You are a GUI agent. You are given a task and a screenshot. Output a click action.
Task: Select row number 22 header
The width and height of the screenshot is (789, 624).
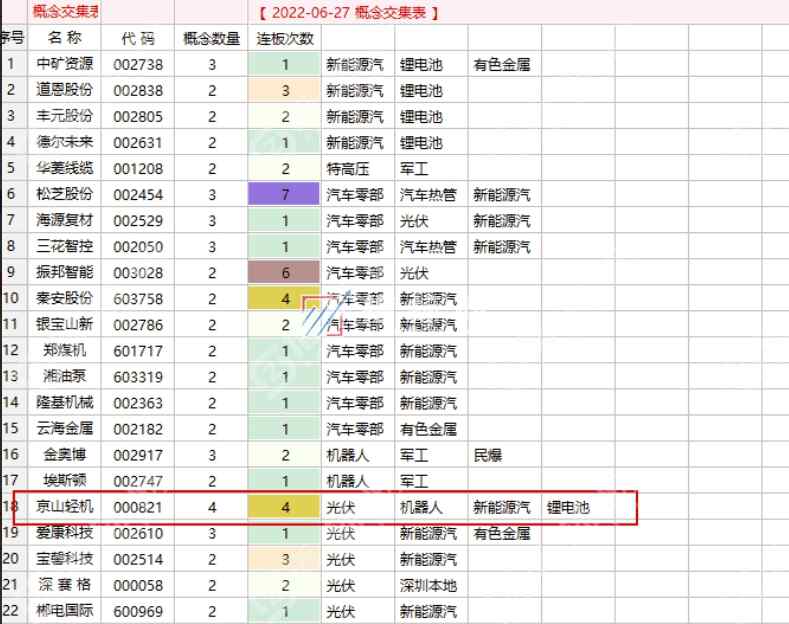pos(12,611)
